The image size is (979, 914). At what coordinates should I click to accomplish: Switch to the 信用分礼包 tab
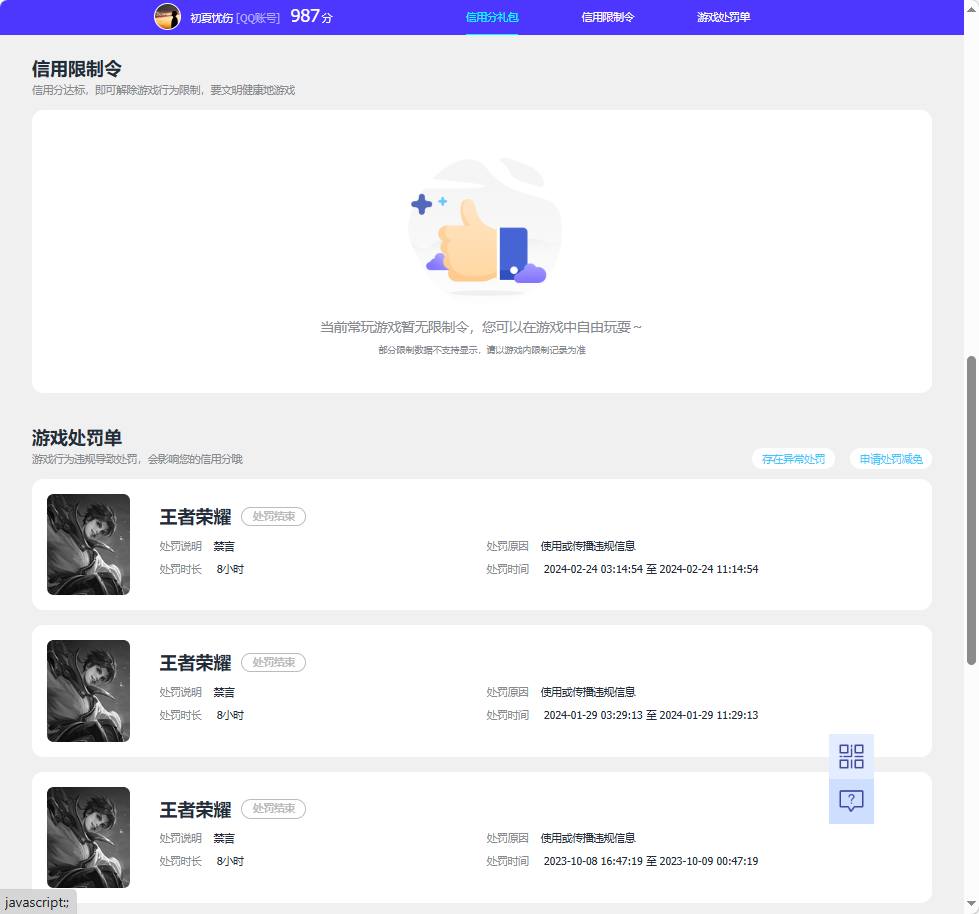coord(492,16)
